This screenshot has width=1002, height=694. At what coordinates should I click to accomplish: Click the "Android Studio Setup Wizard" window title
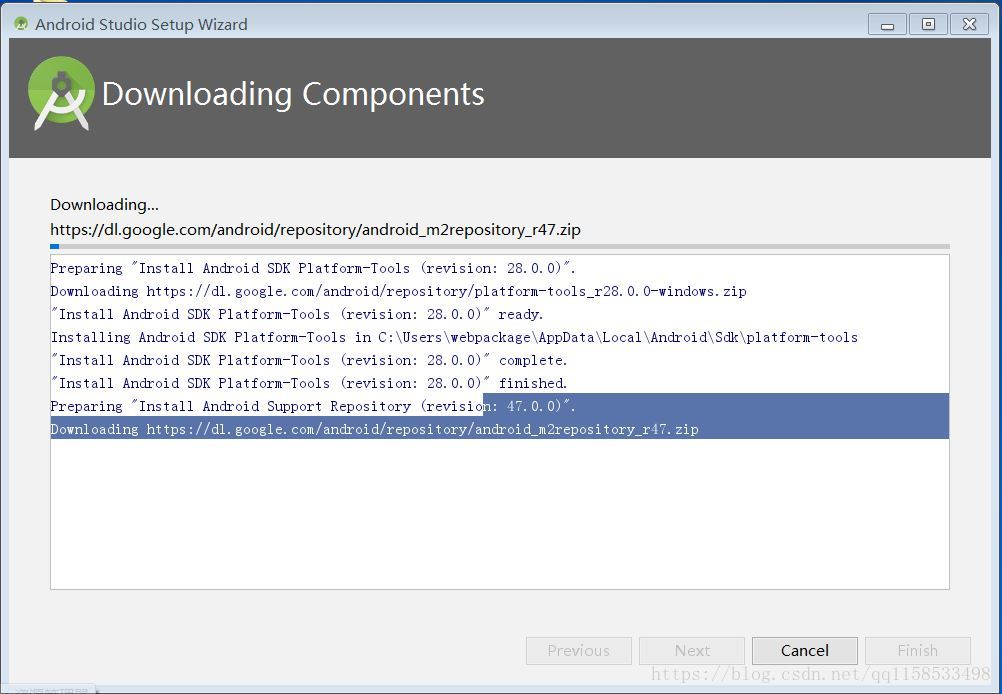pos(141,24)
